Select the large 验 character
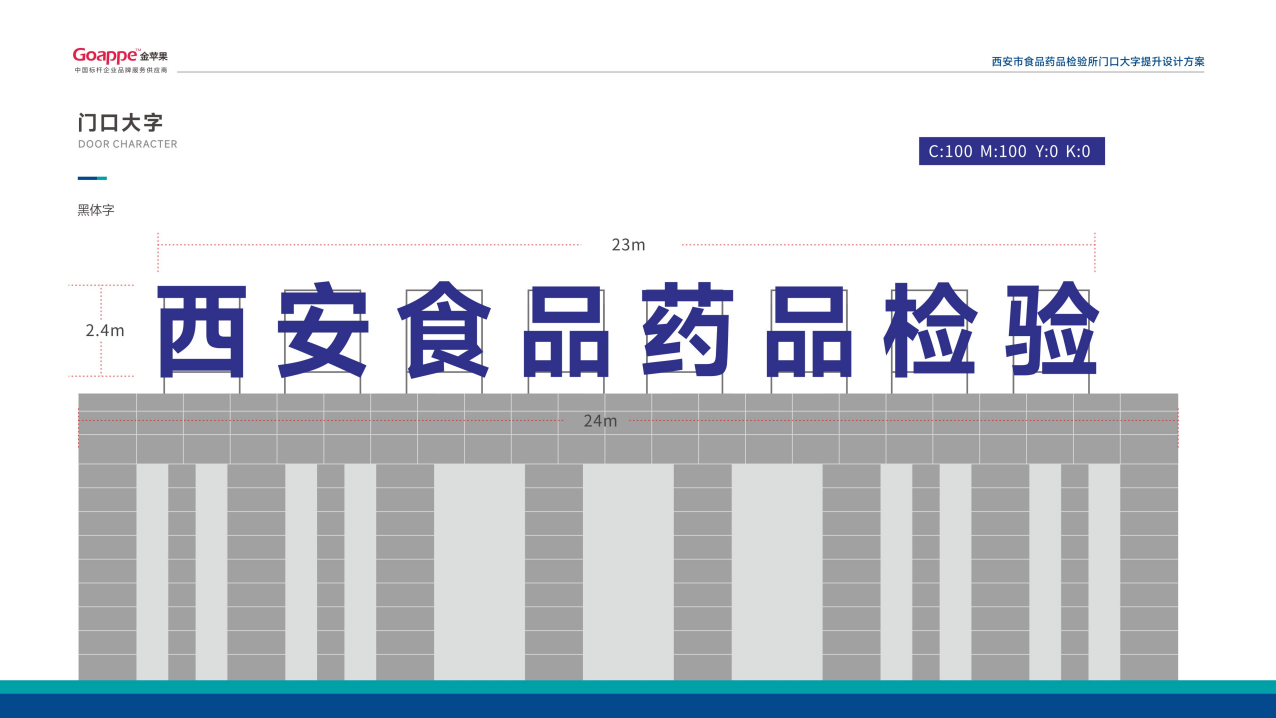The height and width of the screenshot is (718, 1276). tap(1052, 331)
